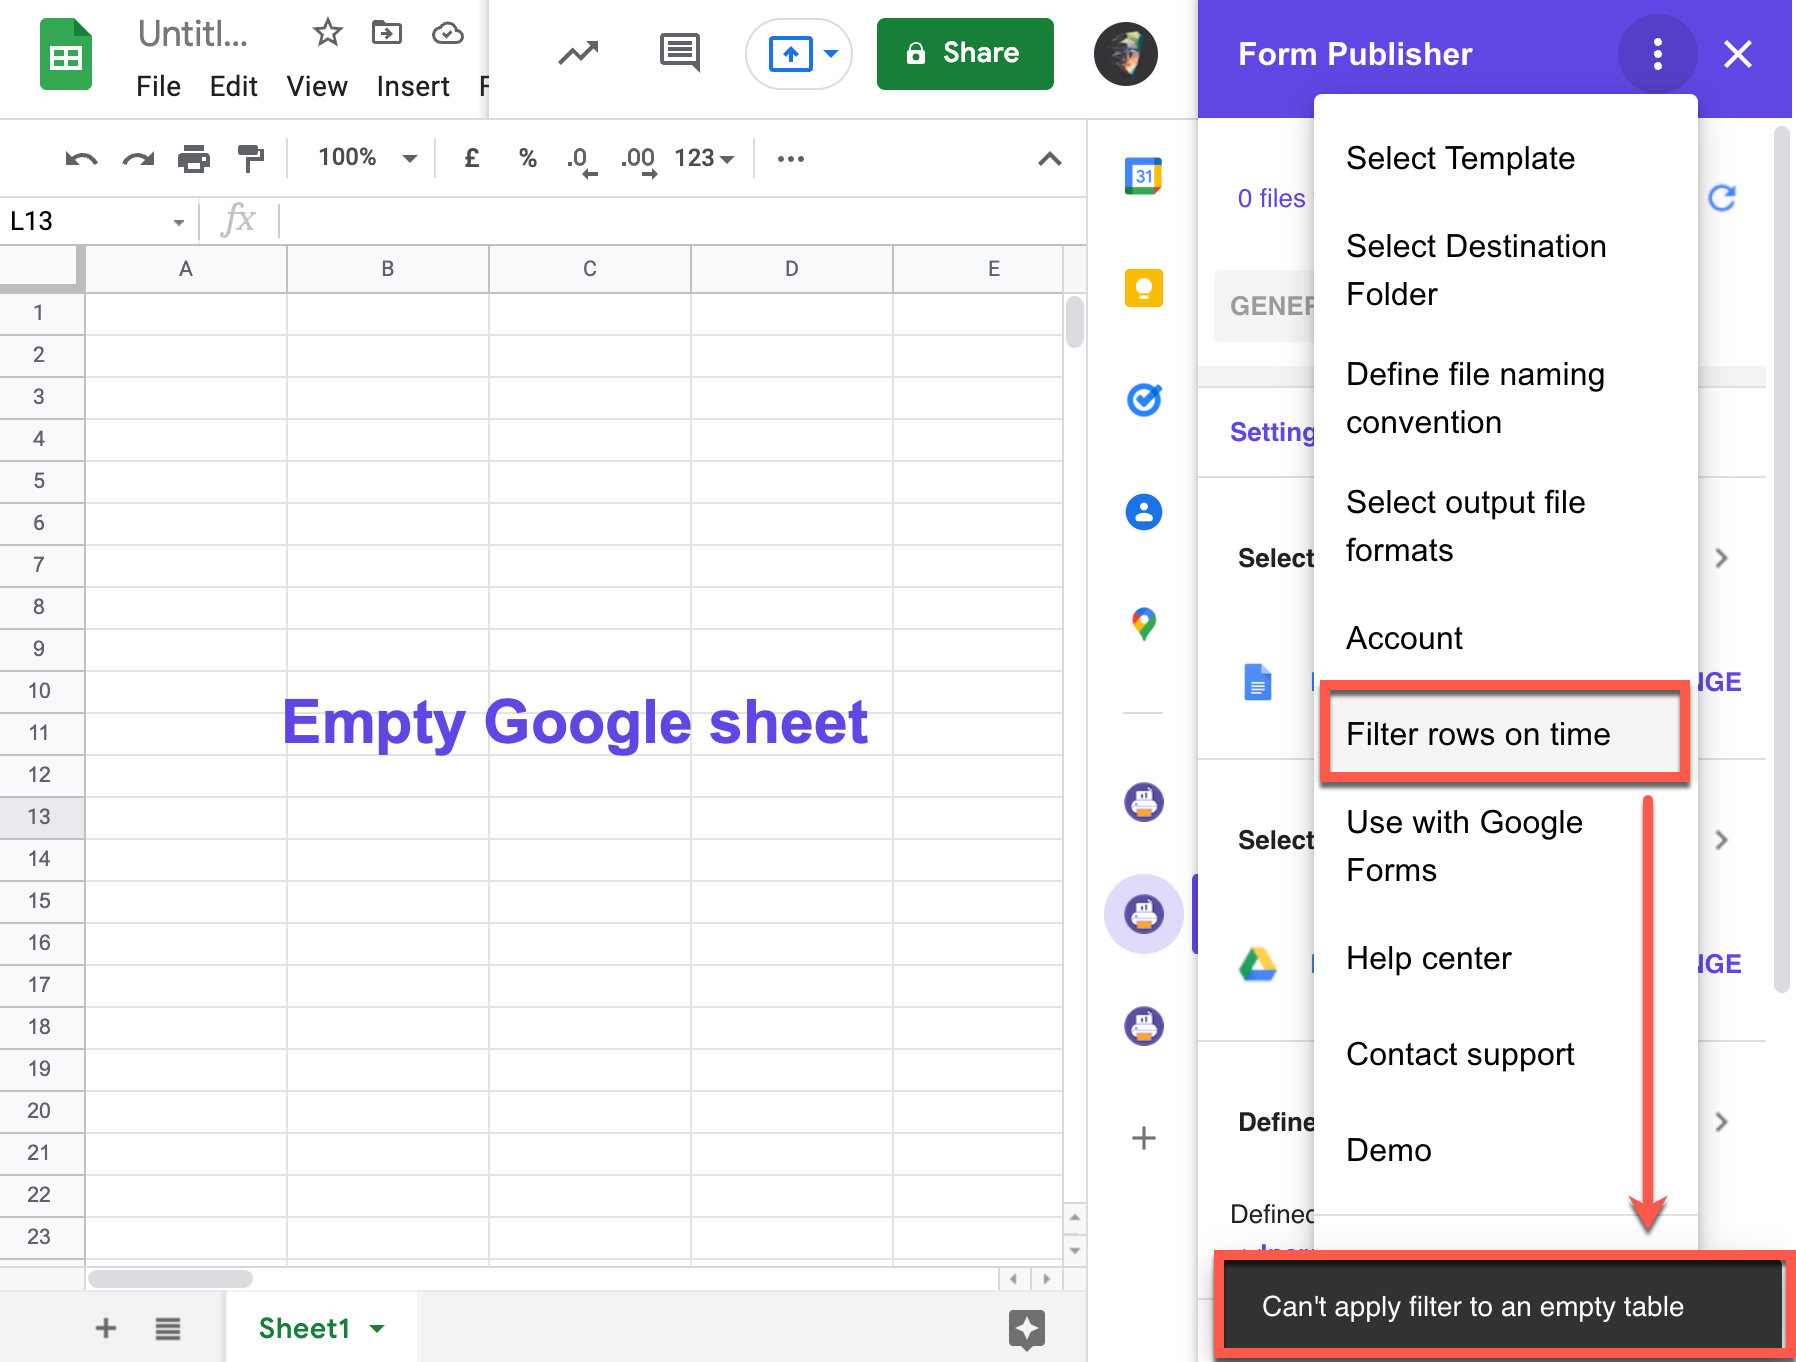Choose Contact support menu item
1796x1362 pixels.
[x=1506, y=1054]
